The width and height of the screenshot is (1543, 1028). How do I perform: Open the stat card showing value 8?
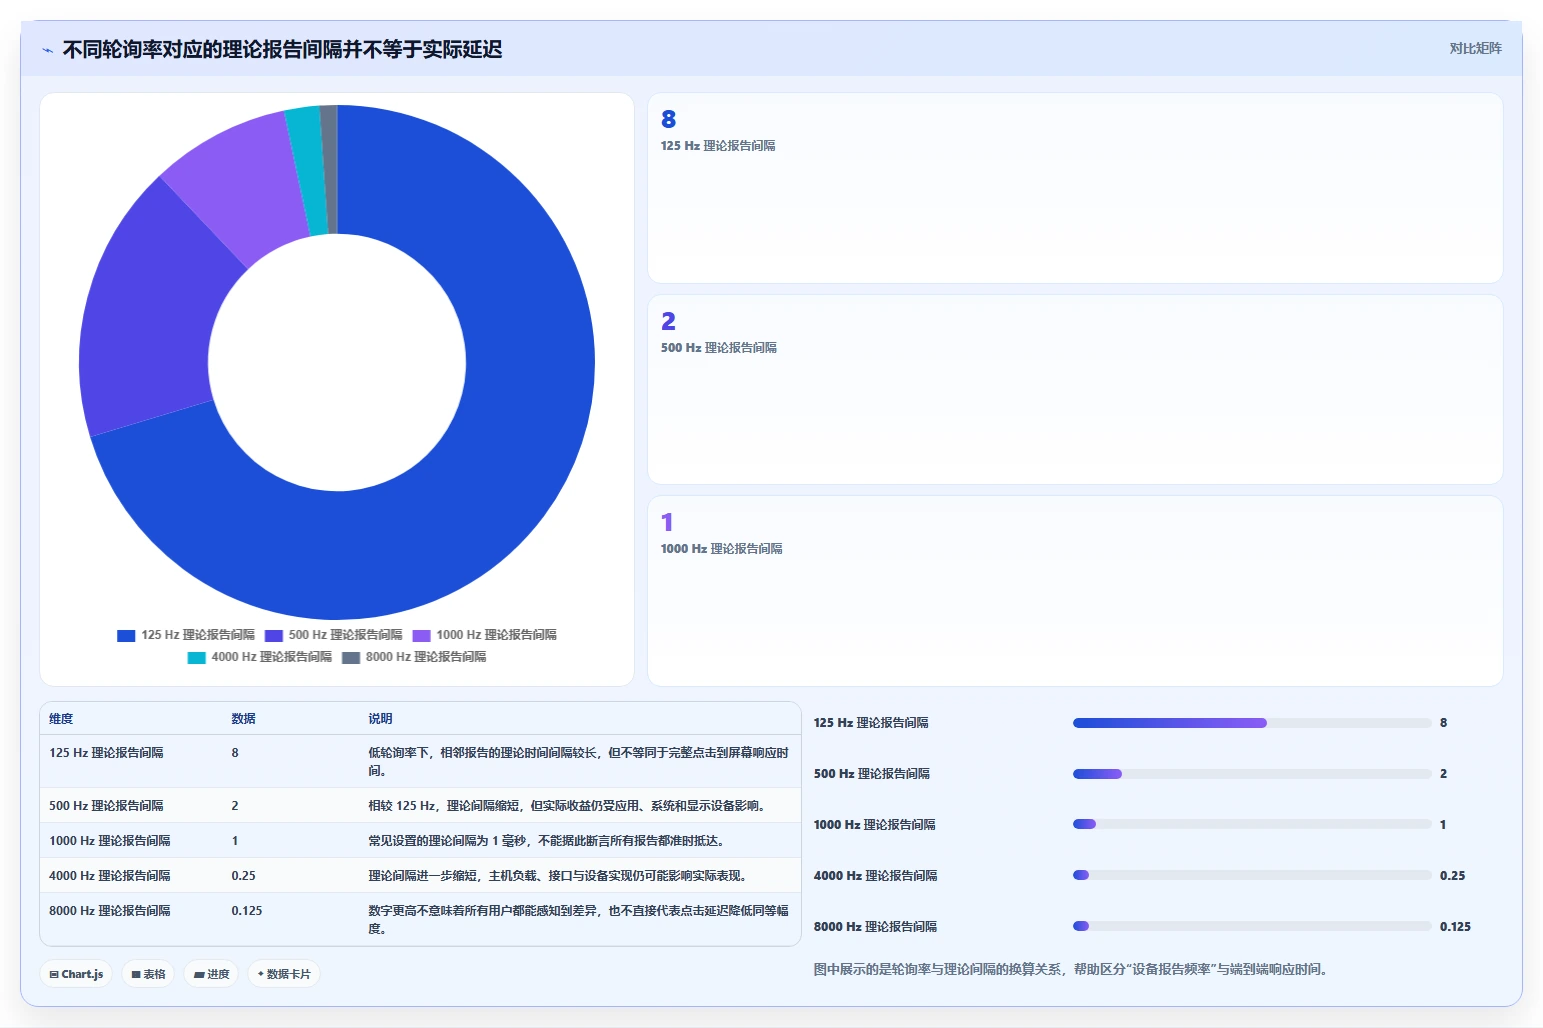1075,188
